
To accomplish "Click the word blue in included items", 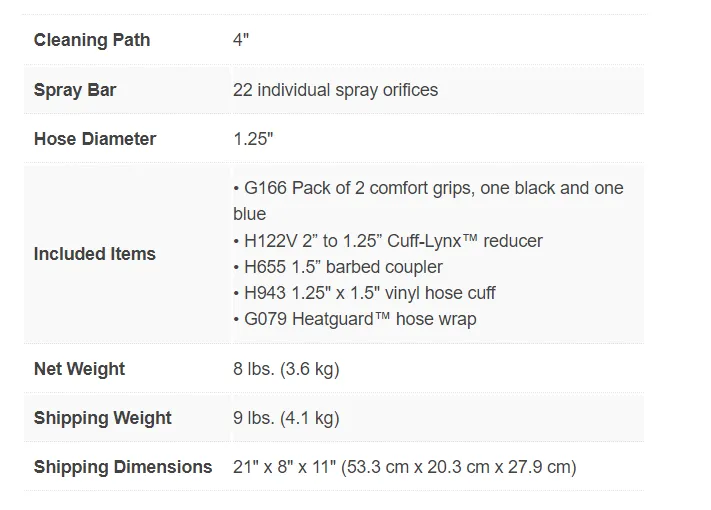I will point(249,214).
